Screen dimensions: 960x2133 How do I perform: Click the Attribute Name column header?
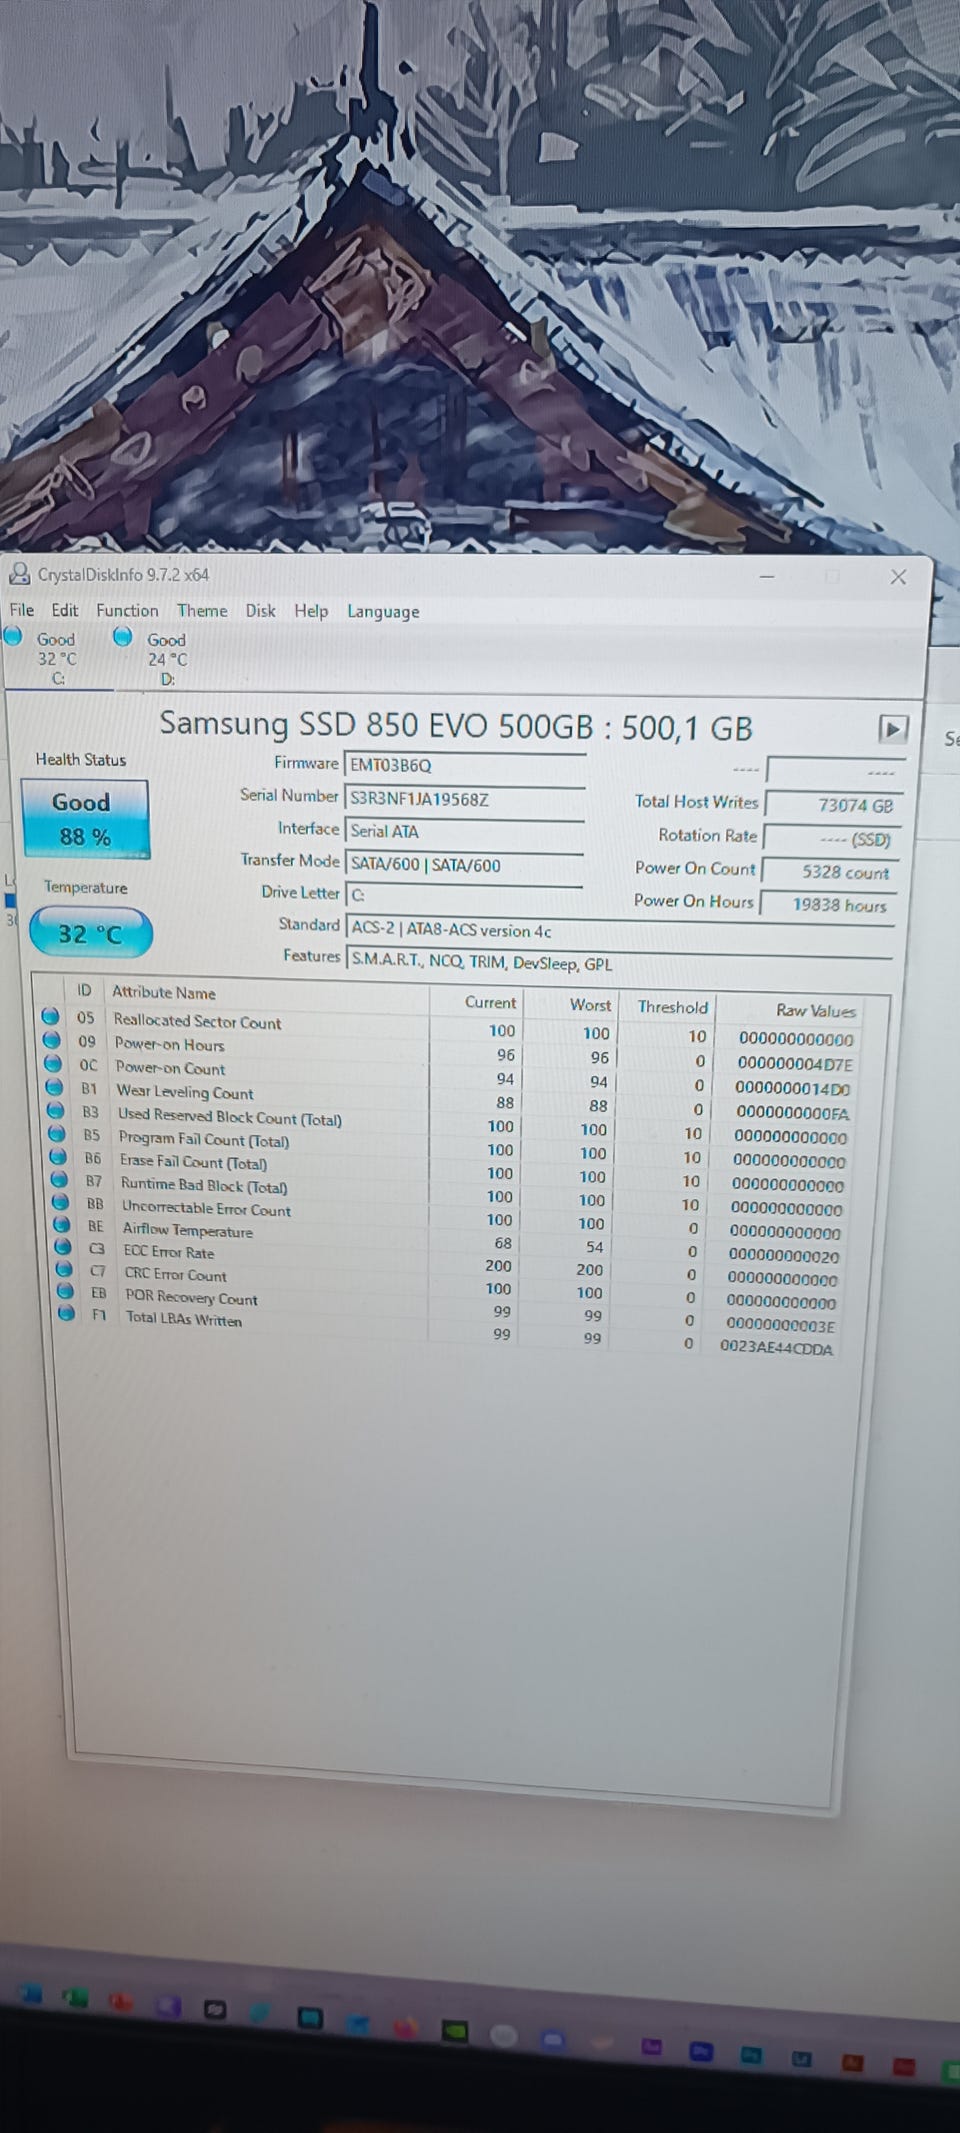pyautogui.click(x=164, y=992)
